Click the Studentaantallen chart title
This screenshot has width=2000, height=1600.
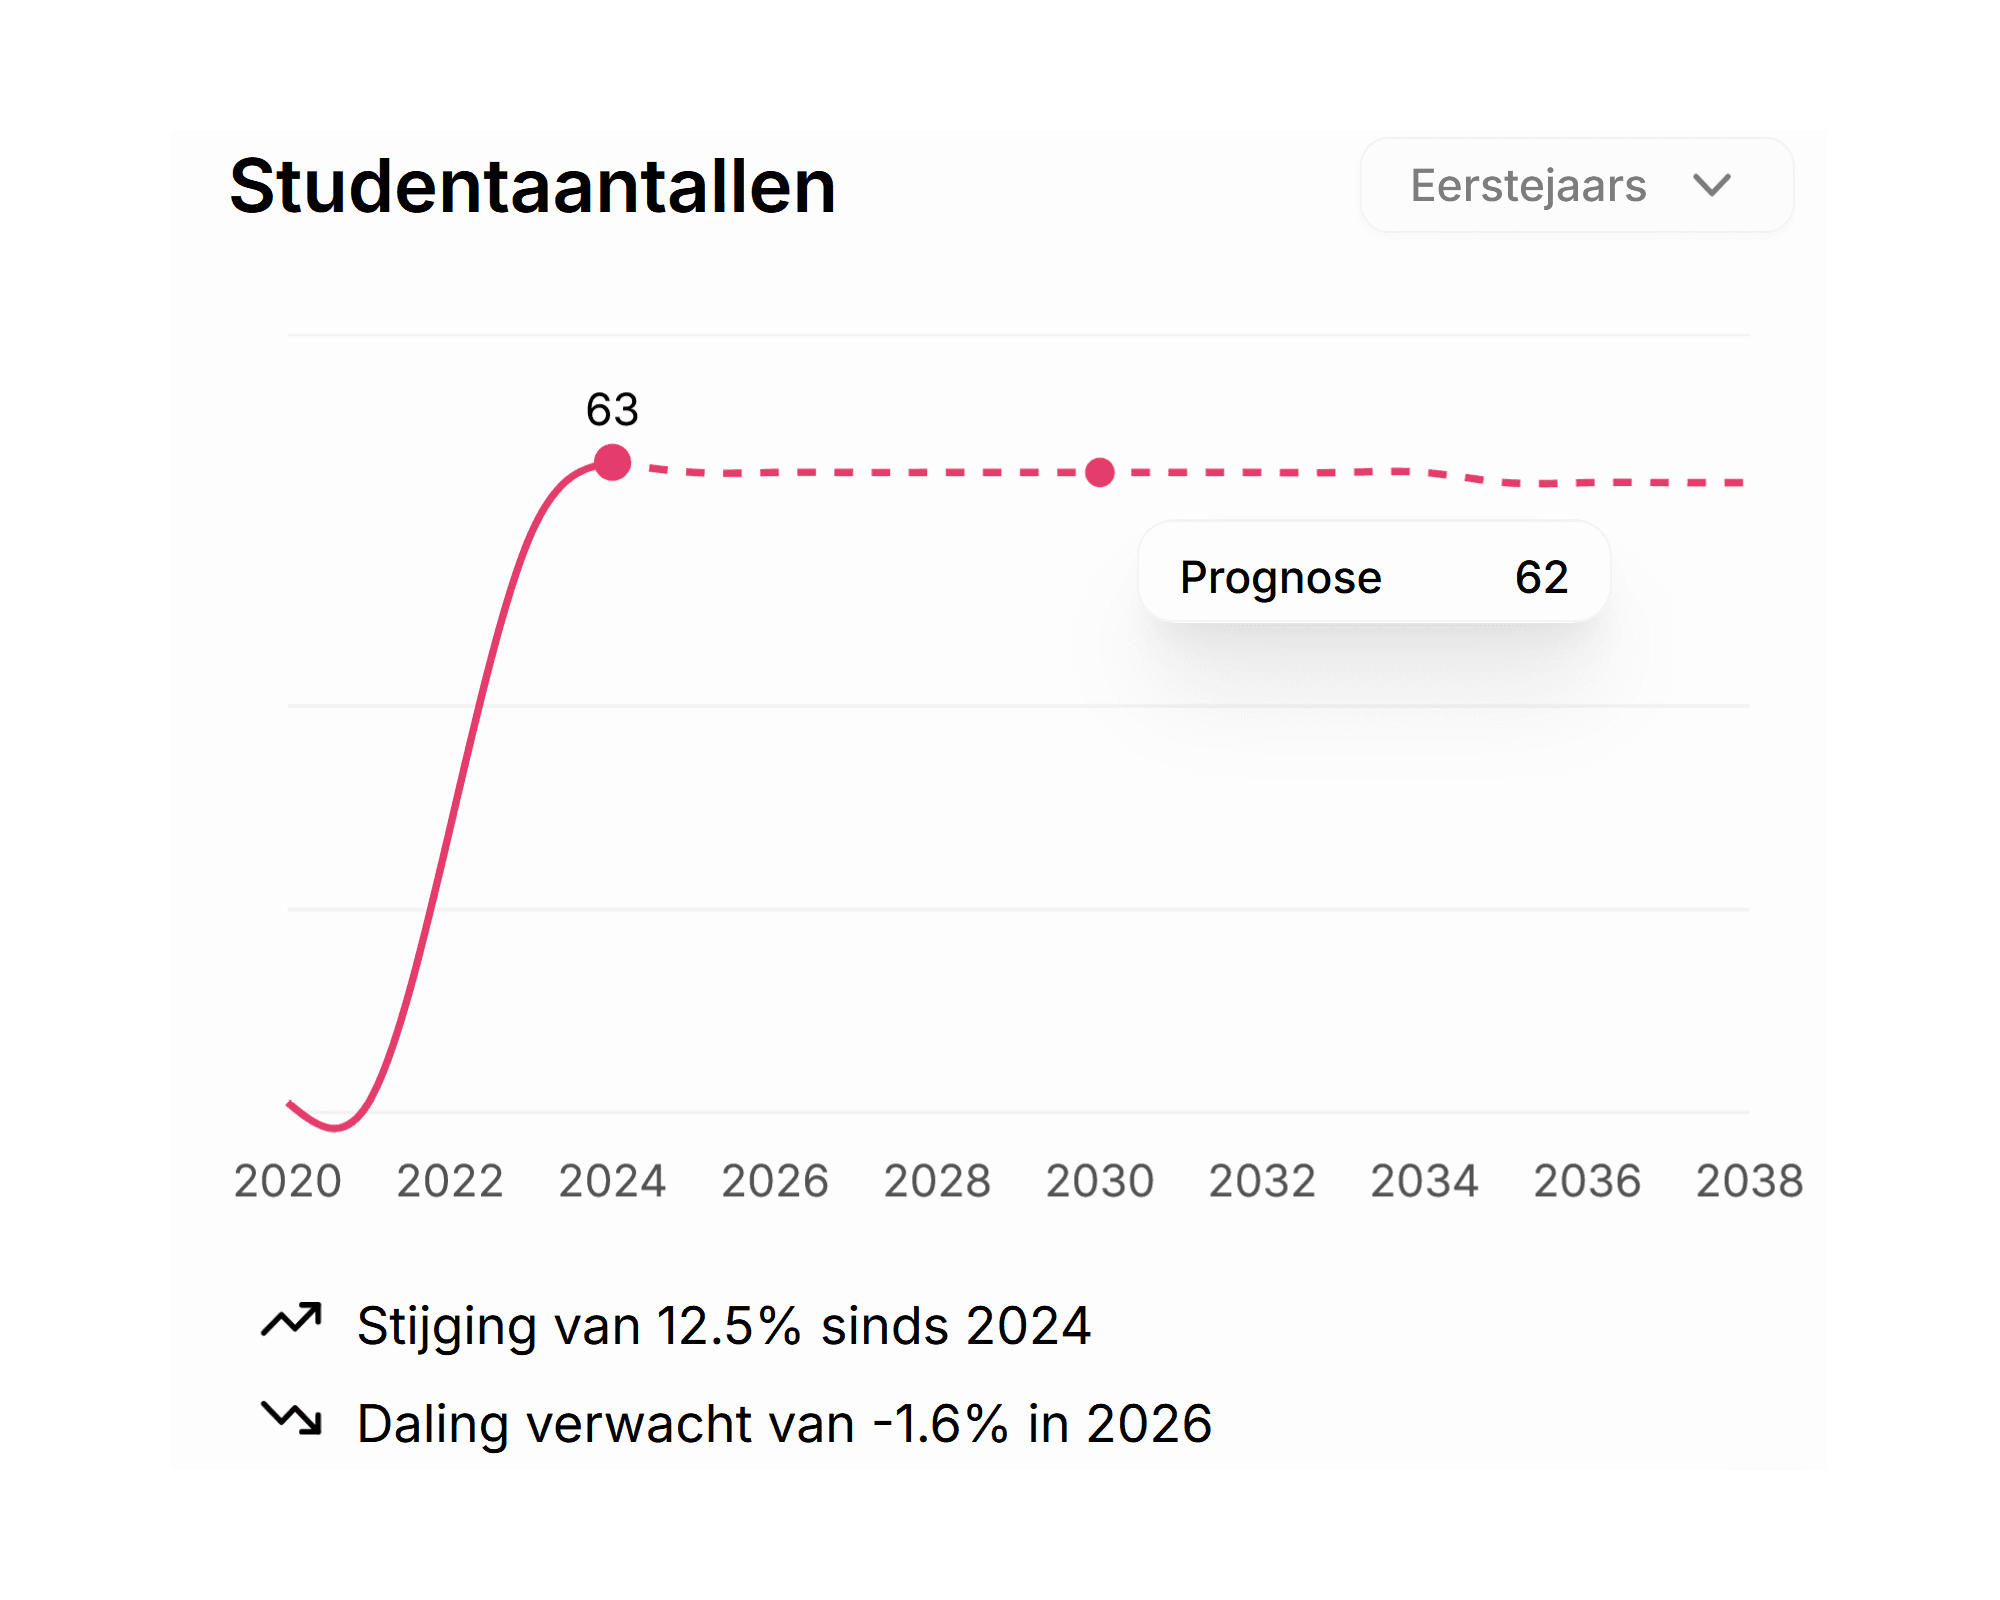[x=533, y=187]
